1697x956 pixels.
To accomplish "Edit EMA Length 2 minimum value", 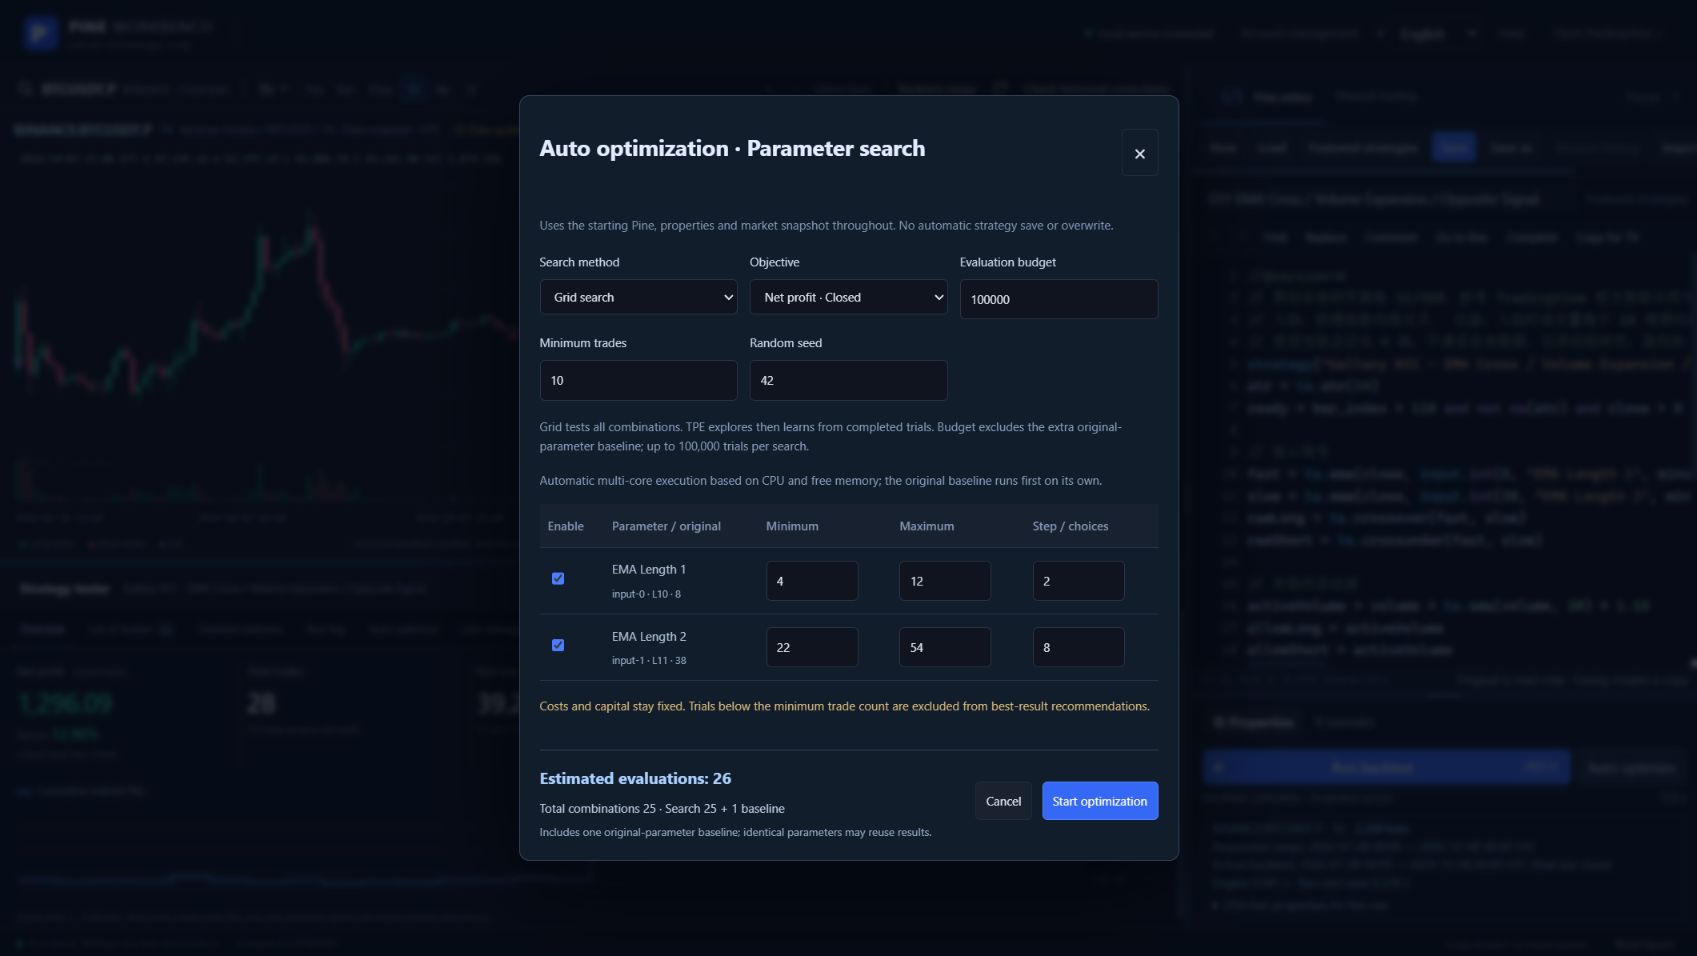I will [812, 647].
